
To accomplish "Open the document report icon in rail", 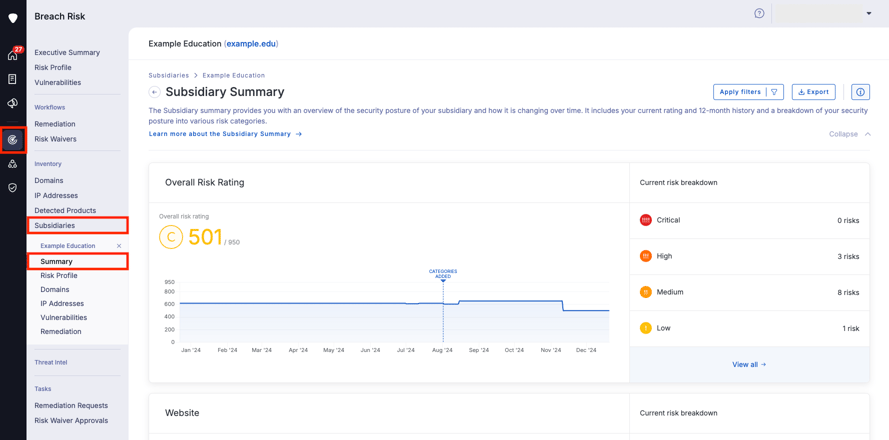I will 12,79.
